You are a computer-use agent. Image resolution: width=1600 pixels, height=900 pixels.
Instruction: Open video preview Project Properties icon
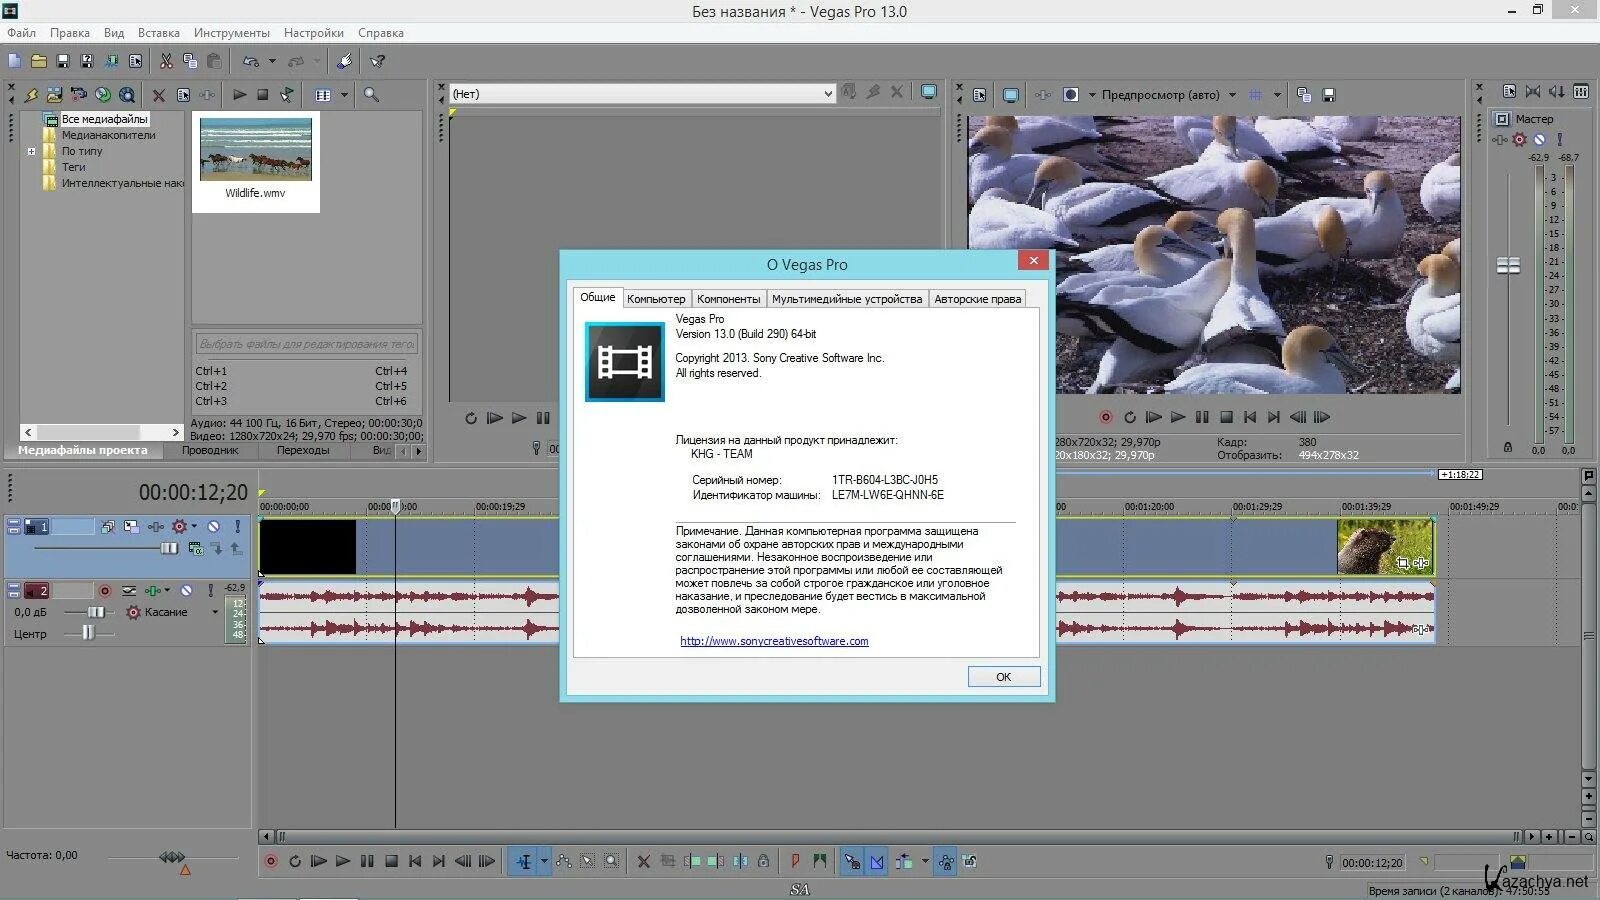pyautogui.click(x=979, y=95)
